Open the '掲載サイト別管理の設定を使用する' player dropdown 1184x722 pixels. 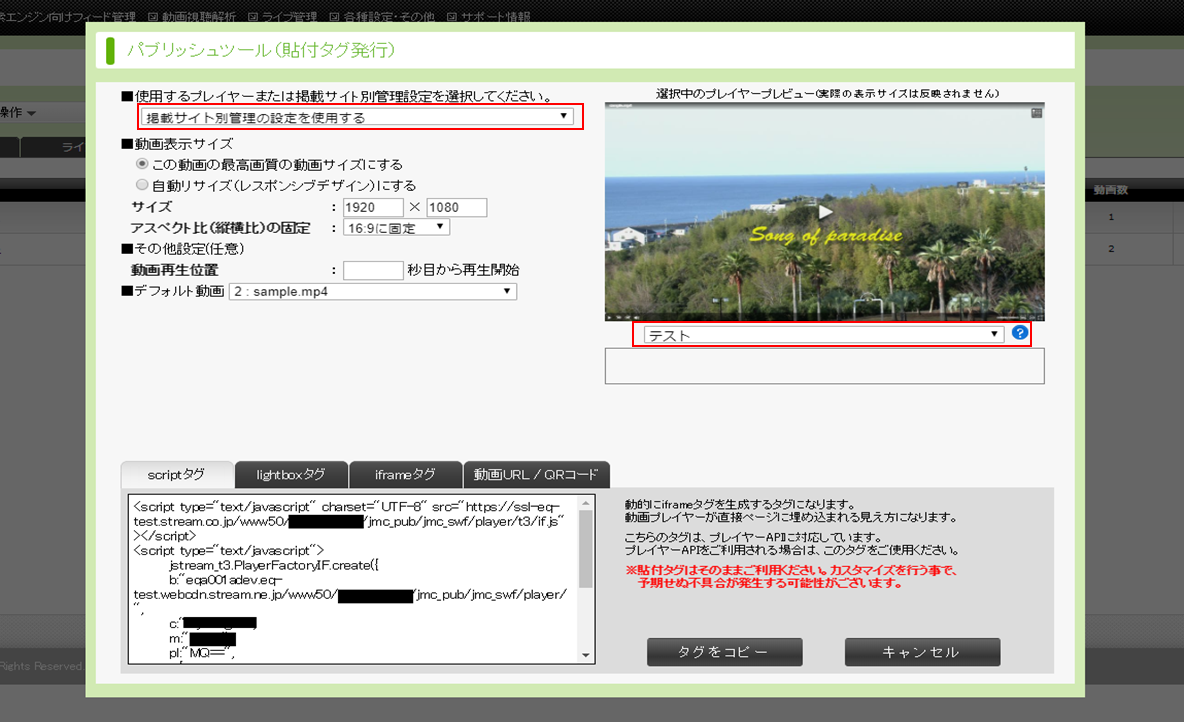(x=357, y=117)
